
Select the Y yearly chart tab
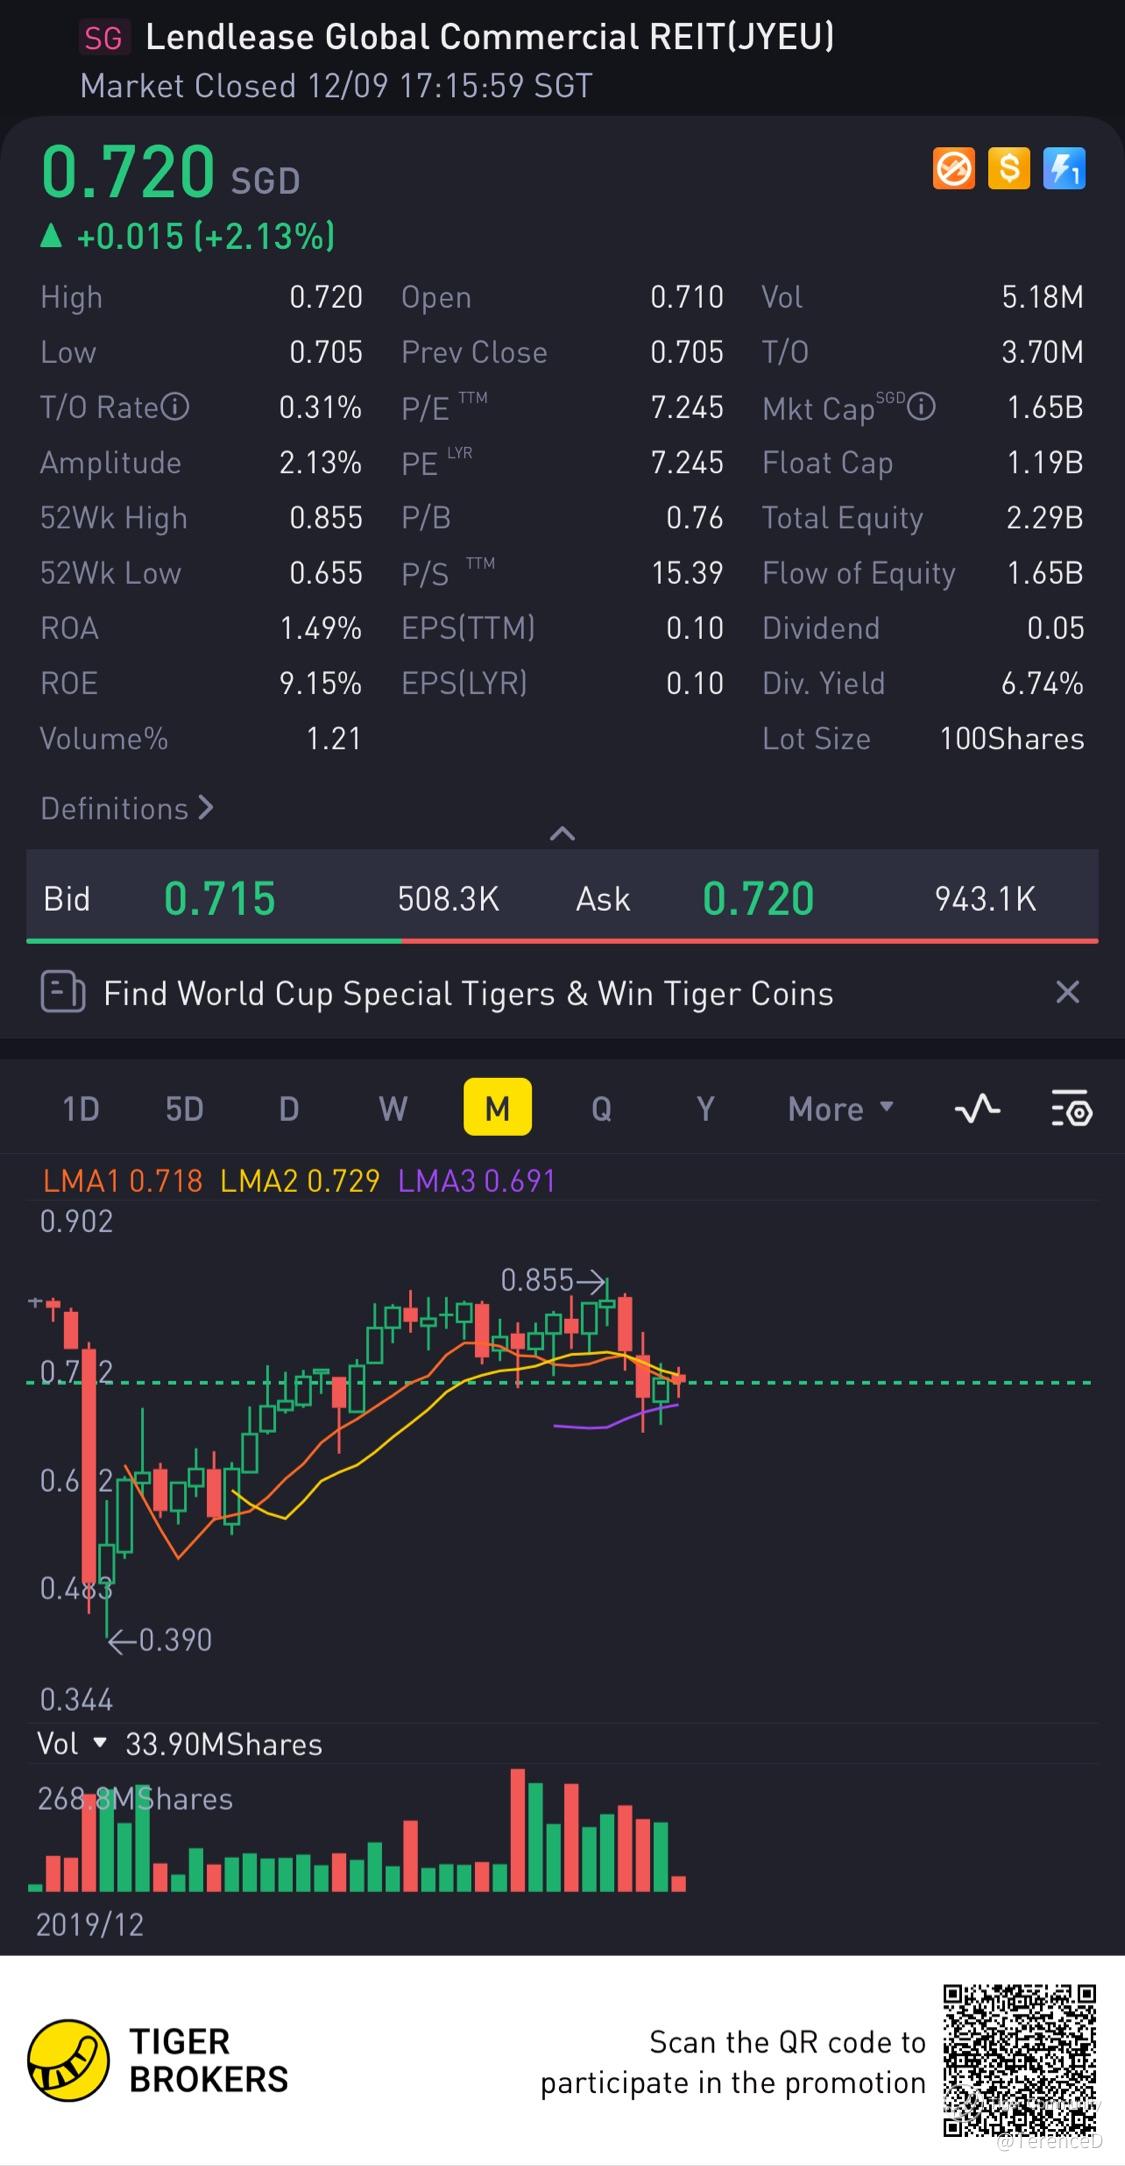[x=705, y=1108]
